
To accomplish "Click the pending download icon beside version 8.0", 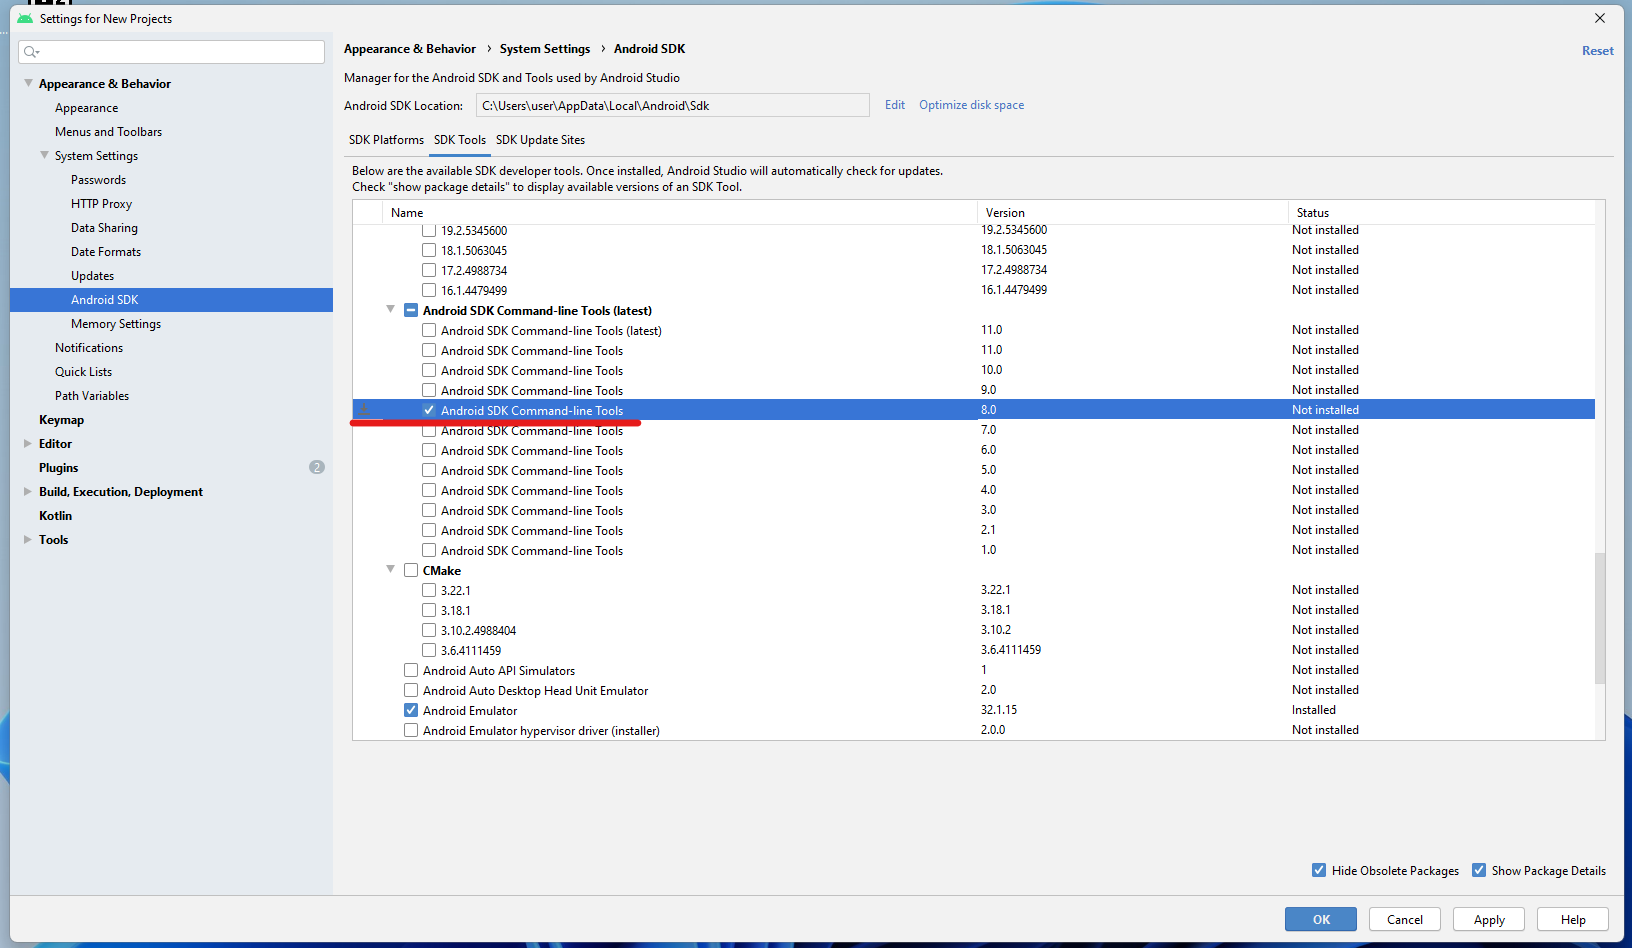I will click(365, 410).
